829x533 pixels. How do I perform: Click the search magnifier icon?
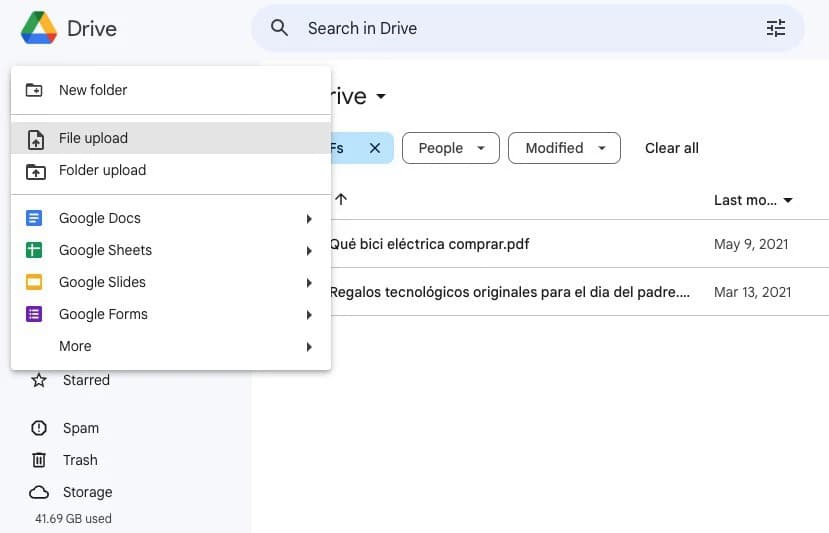coord(279,27)
